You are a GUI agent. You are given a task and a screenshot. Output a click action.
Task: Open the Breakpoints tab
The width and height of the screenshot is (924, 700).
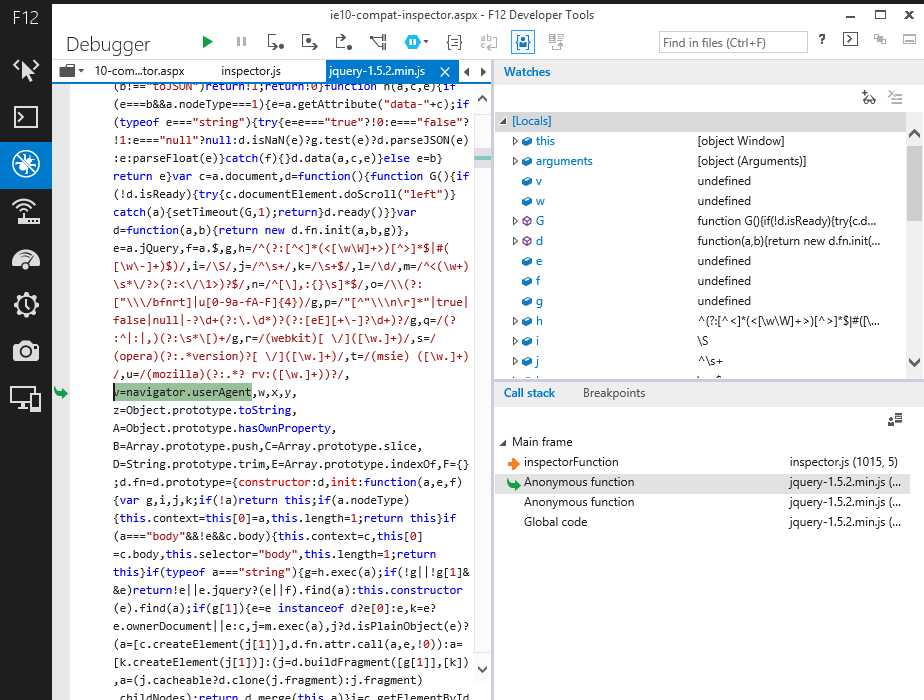pyautogui.click(x=613, y=393)
